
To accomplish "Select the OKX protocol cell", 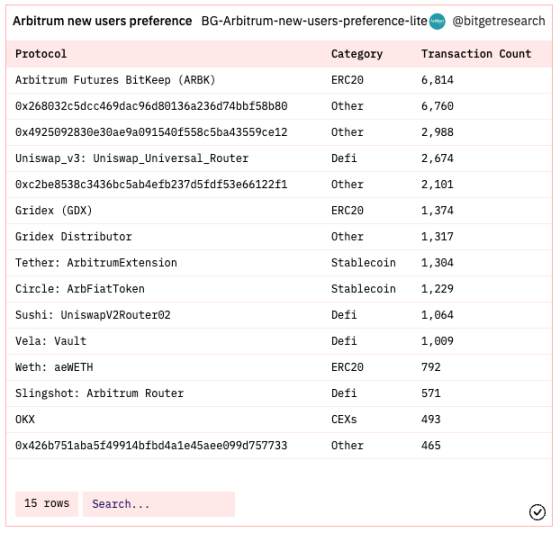I will point(25,419).
